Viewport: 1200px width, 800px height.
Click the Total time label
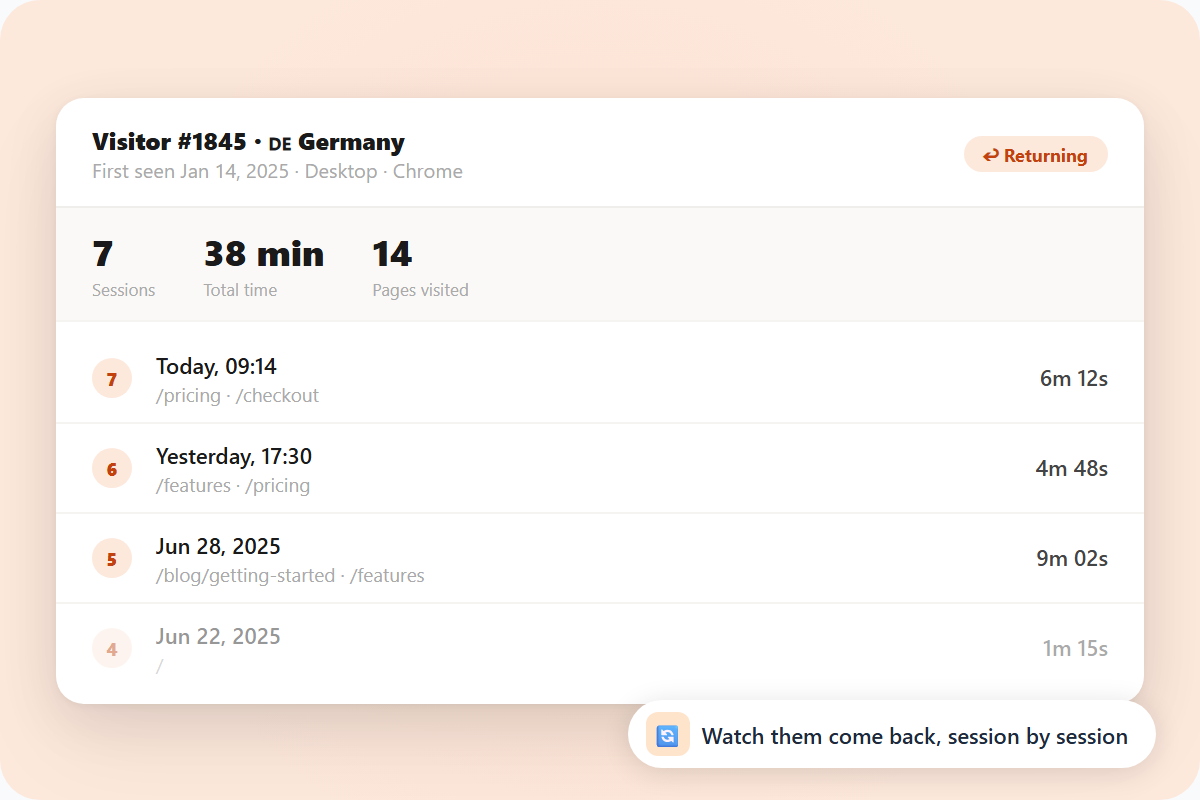point(240,290)
